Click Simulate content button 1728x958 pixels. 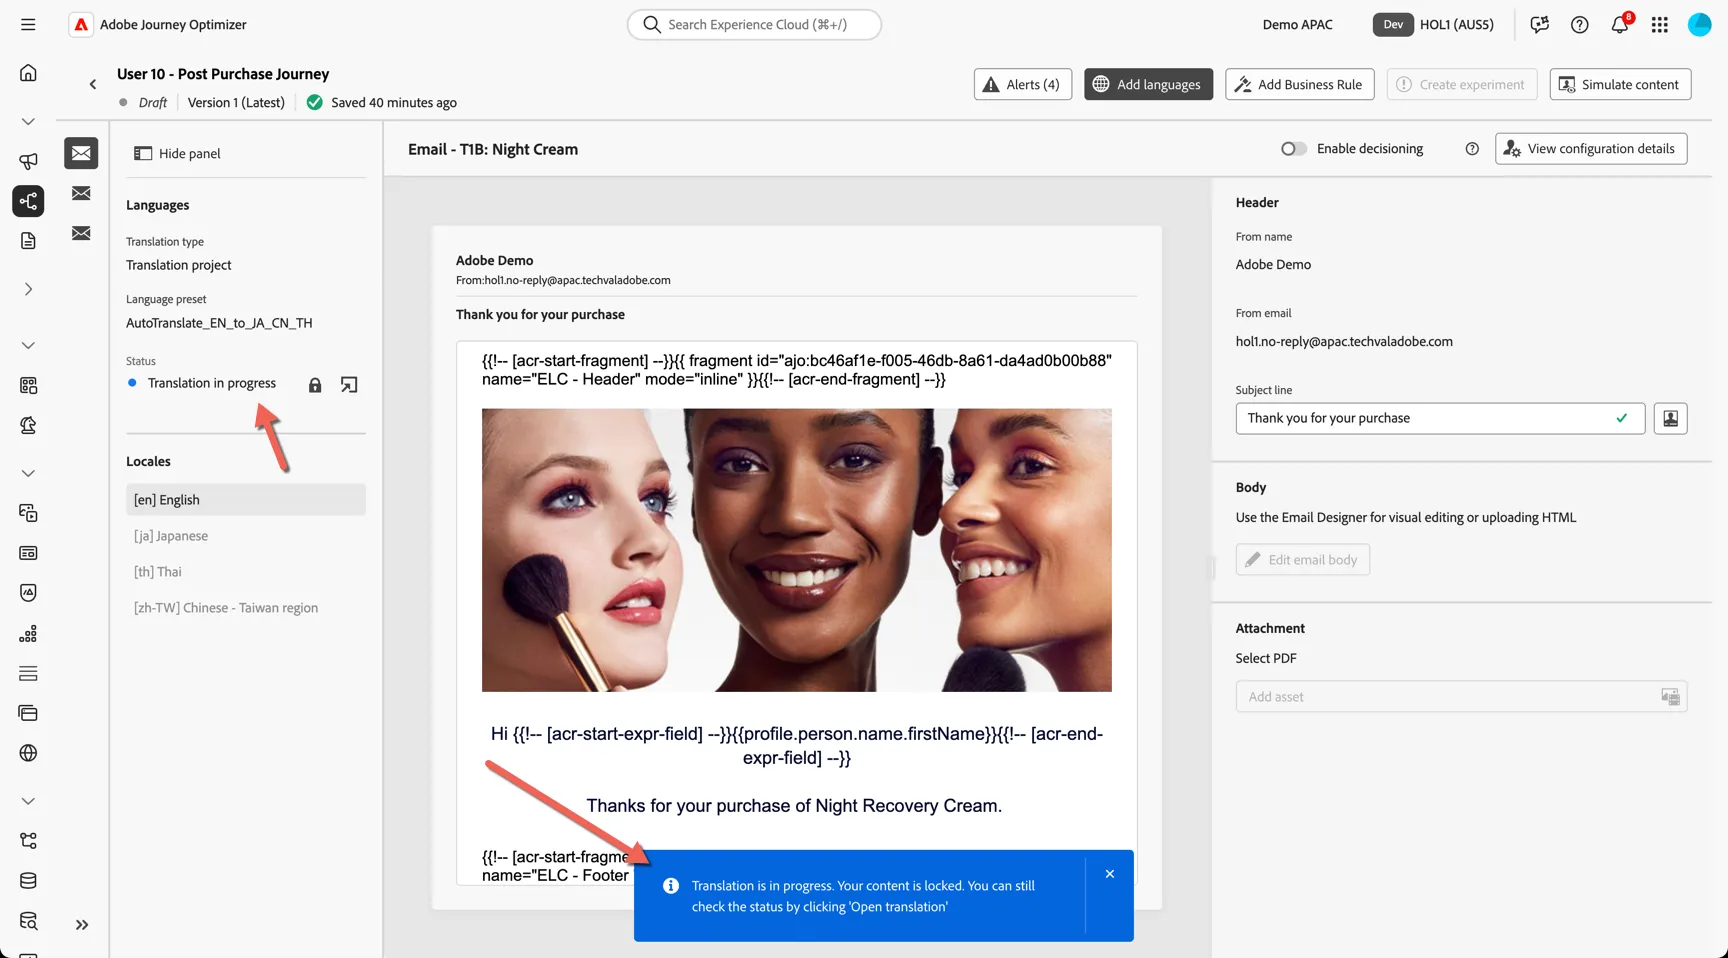pyautogui.click(x=1620, y=84)
